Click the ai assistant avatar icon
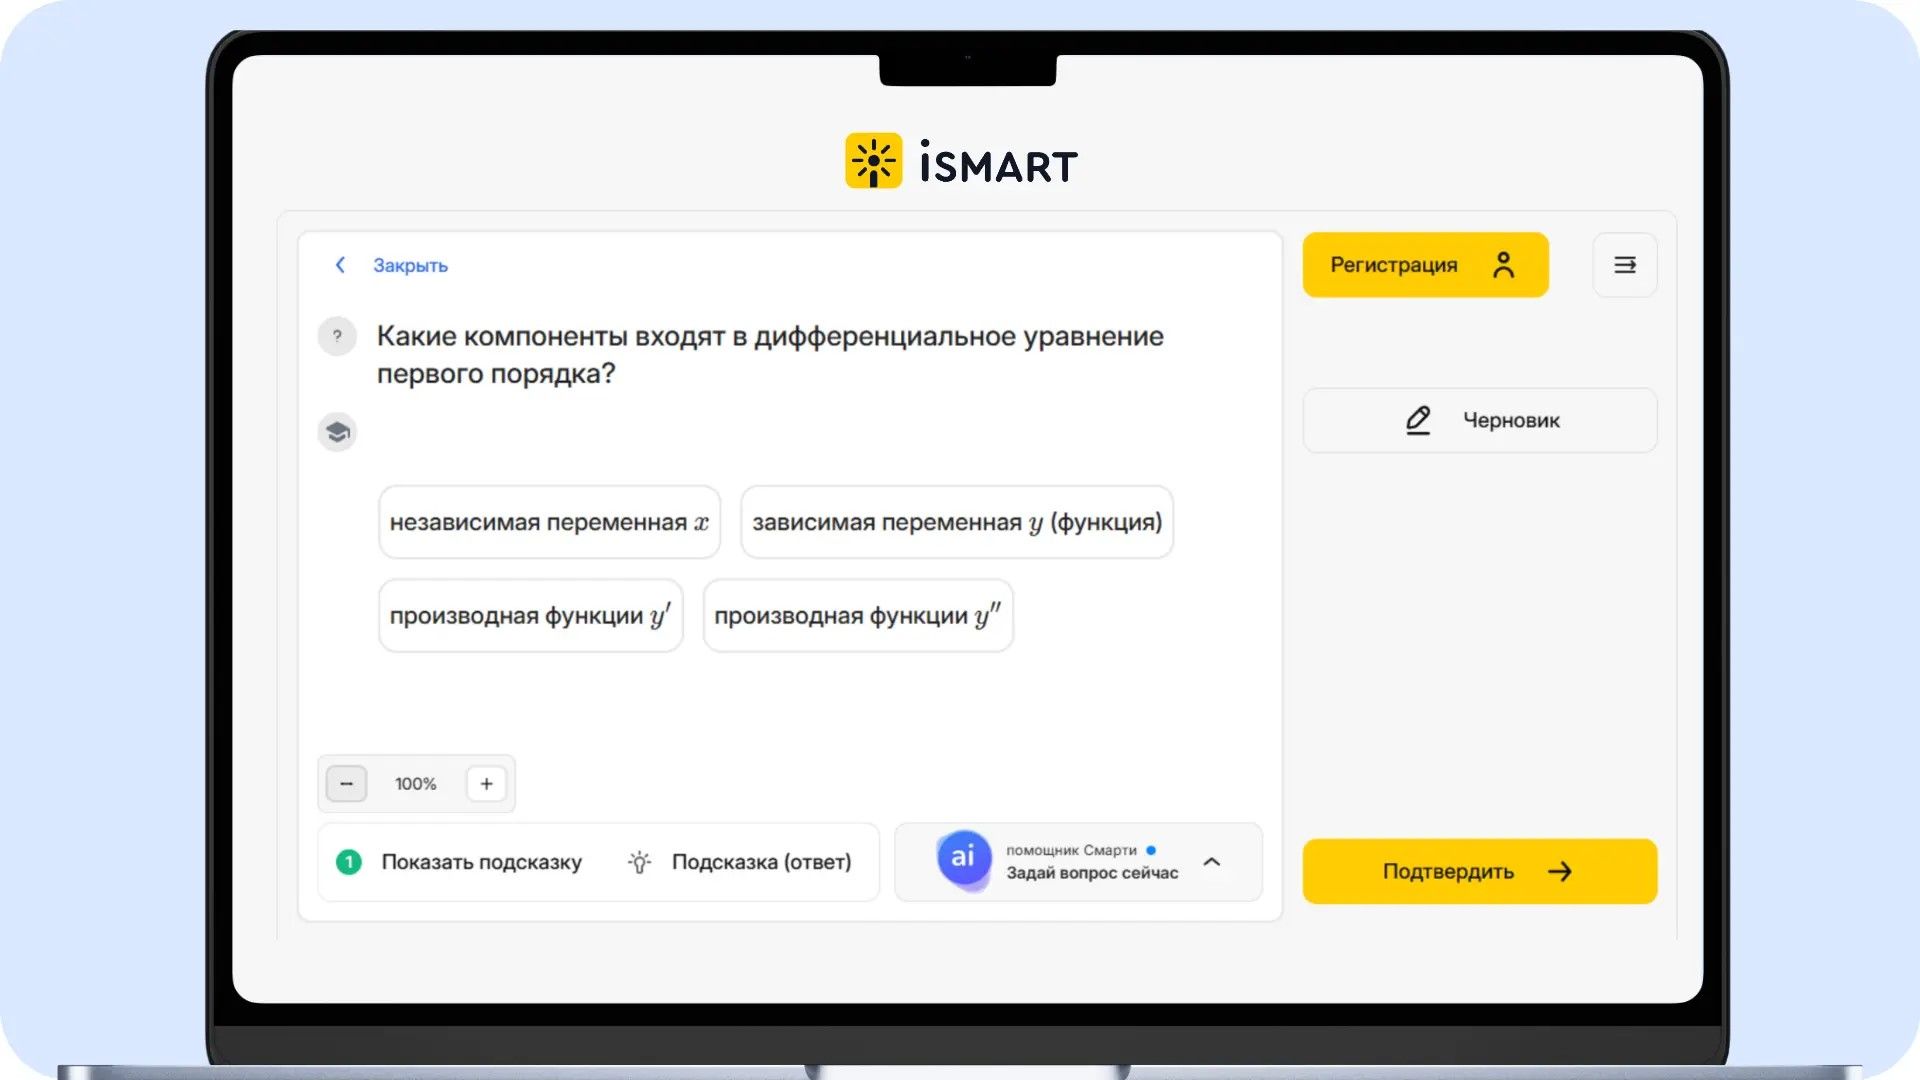 pyautogui.click(x=963, y=857)
